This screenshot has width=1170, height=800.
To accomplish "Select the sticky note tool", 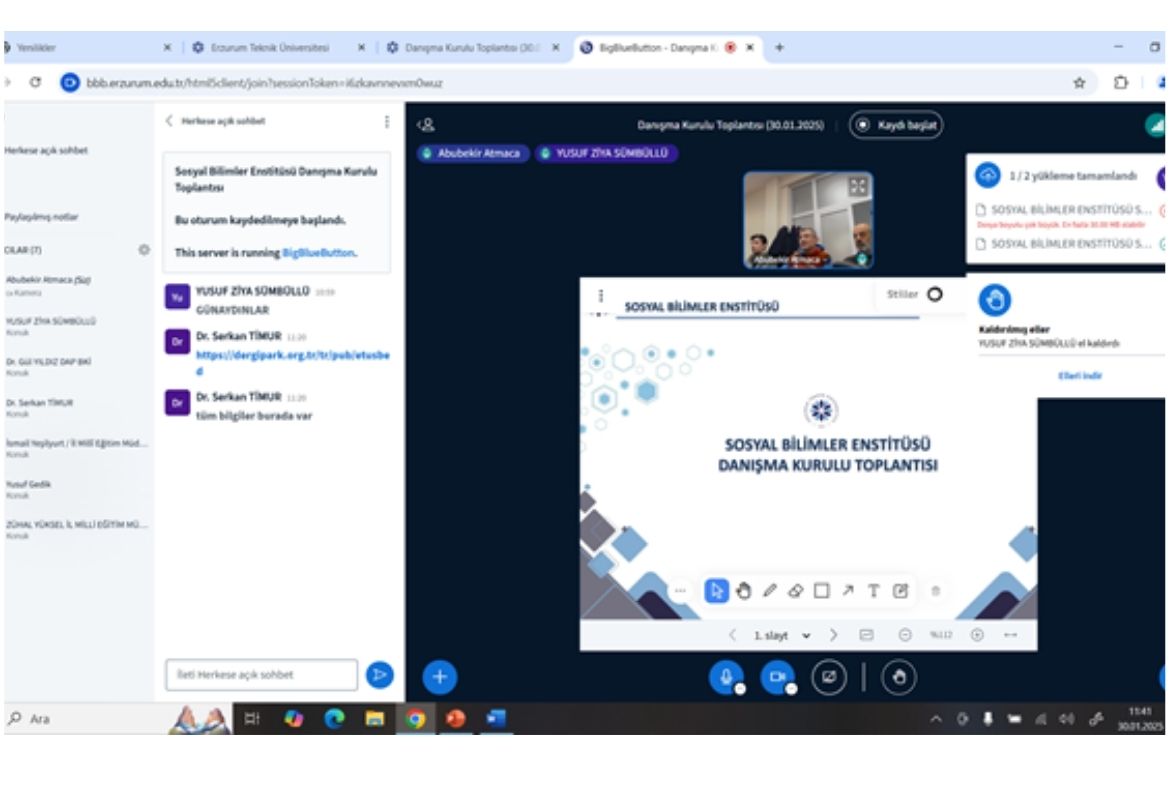I will tap(900, 591).
